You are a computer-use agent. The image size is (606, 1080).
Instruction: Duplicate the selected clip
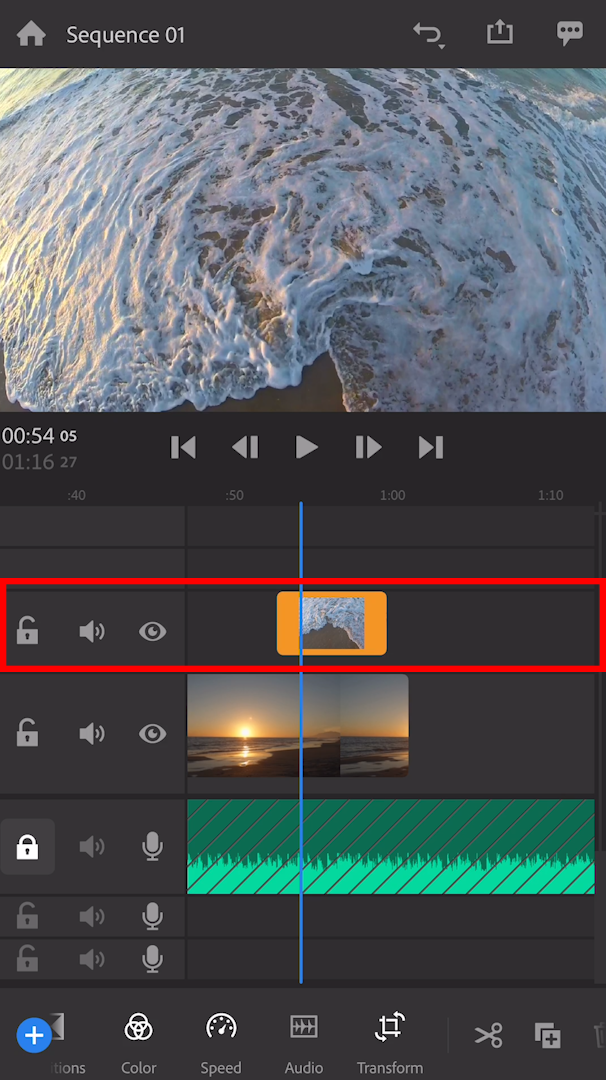[547, 1035]
